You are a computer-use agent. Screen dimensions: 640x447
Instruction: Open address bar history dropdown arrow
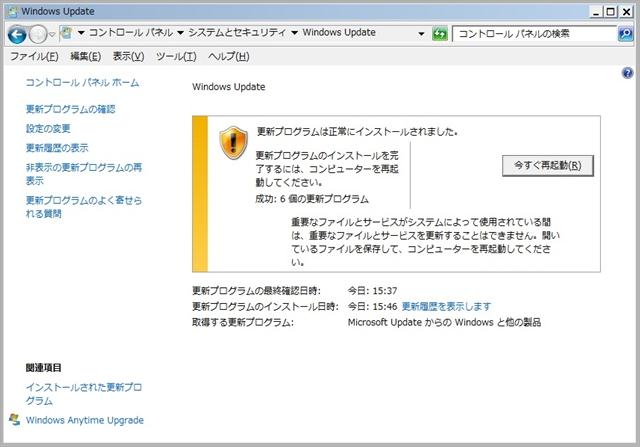point(421,33)
